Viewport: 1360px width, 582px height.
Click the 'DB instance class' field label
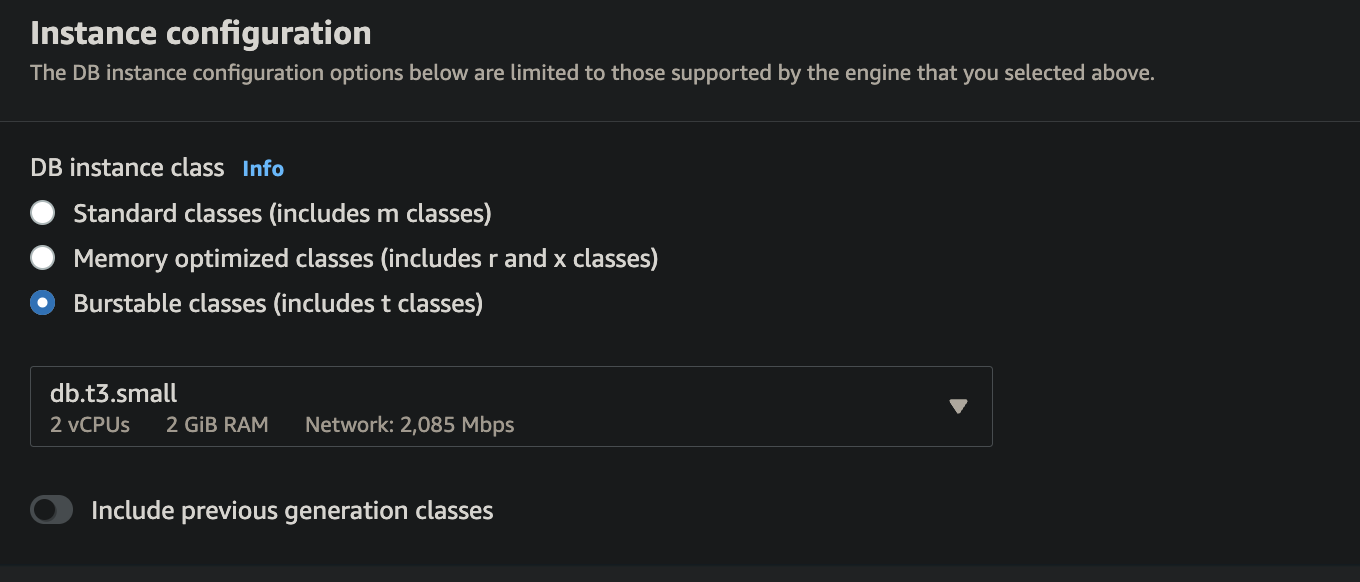click(127, 168)
